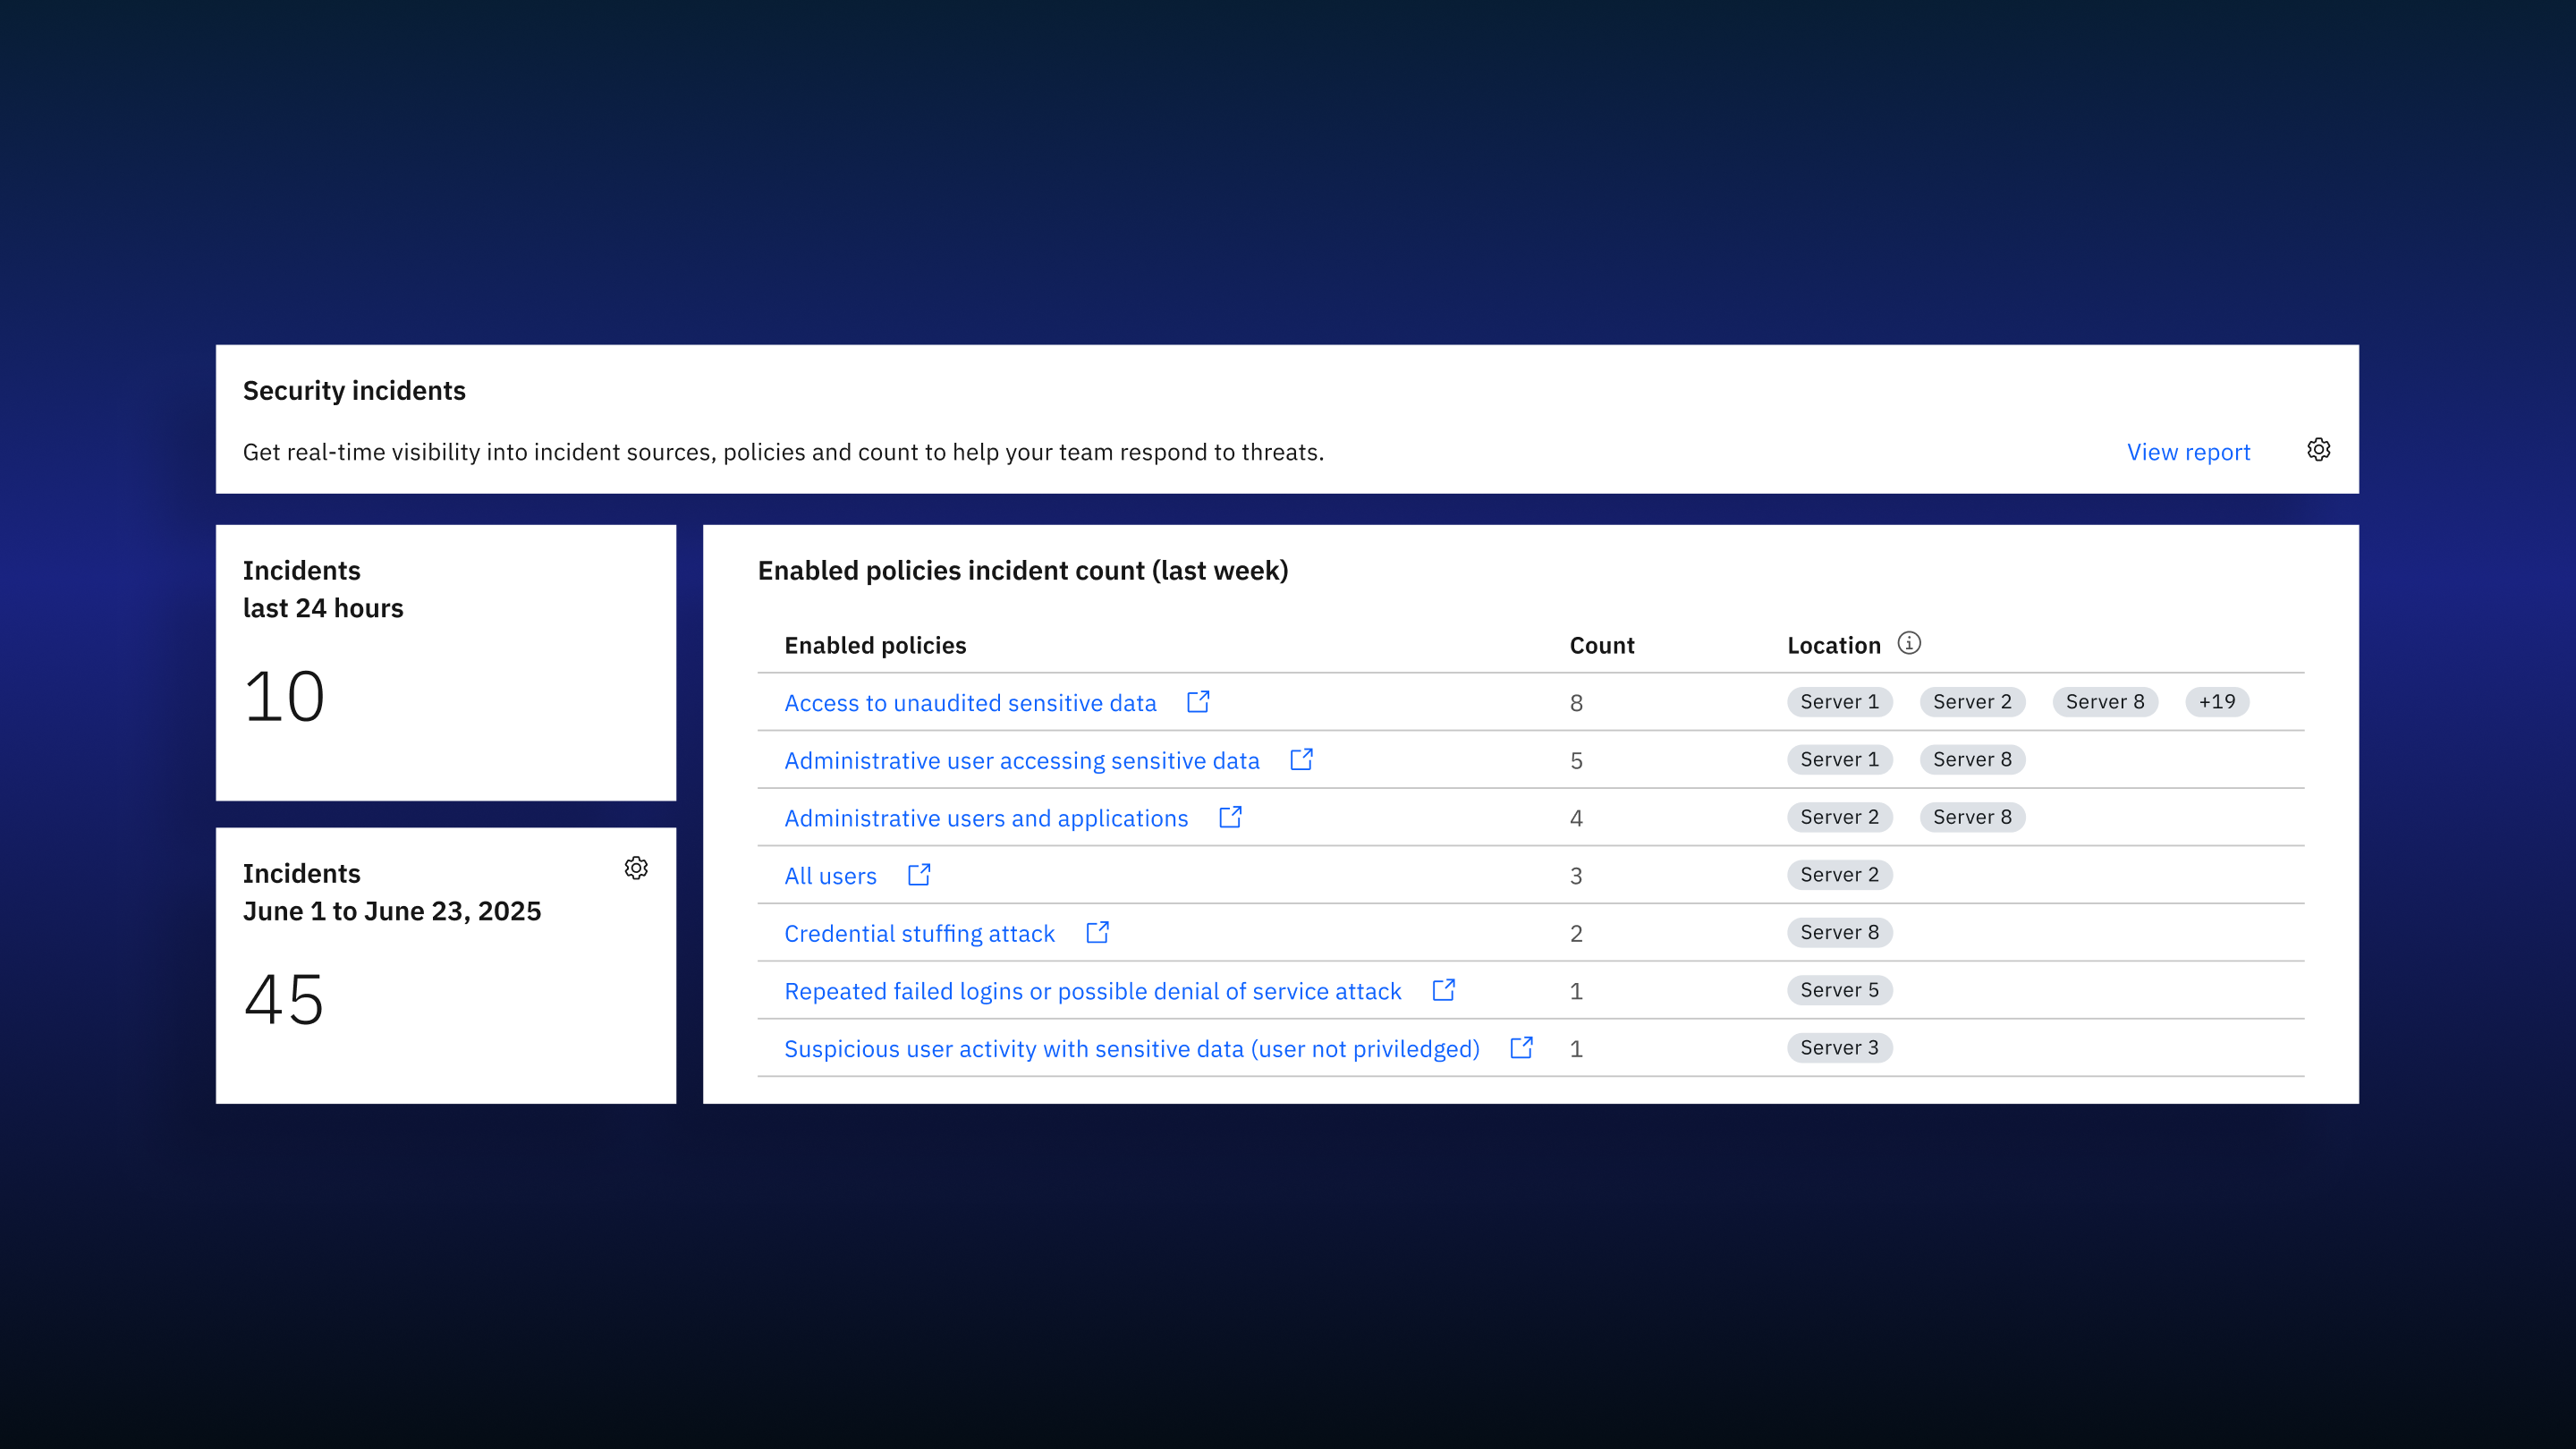Click the Server 5 tag
Image resolution: width=2576 pixels, height=1449 pixels.
(1839, 990)
